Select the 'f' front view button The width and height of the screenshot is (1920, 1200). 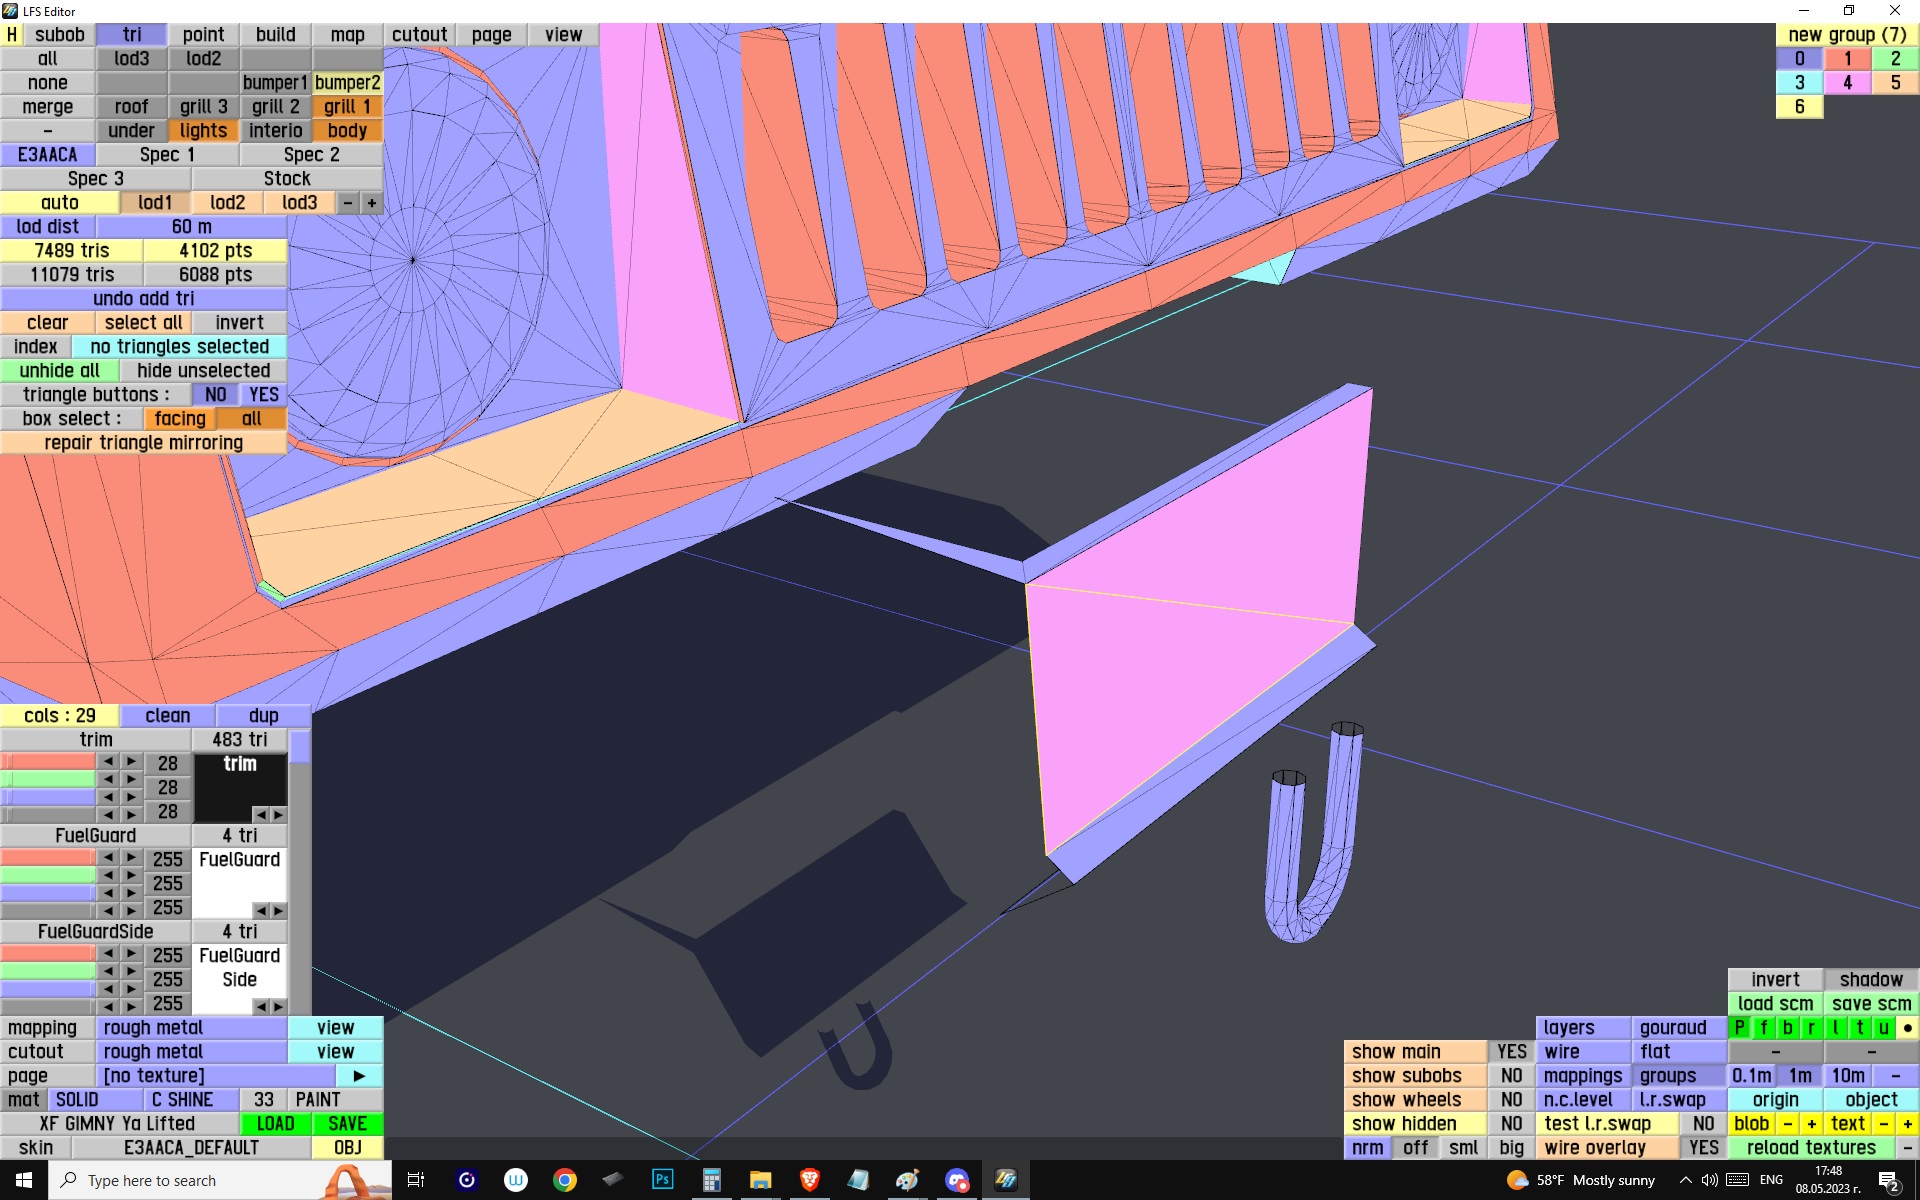click(x=1763, y=1027)
